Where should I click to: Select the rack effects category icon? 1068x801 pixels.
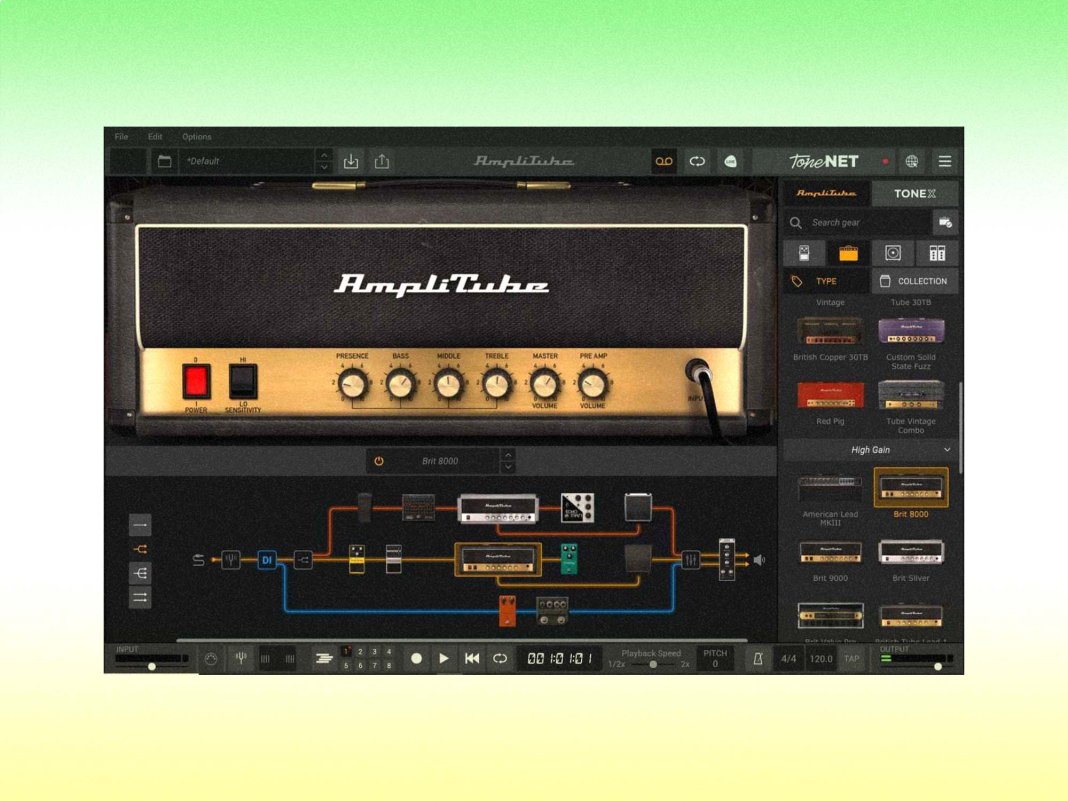(x=934, y=253)
